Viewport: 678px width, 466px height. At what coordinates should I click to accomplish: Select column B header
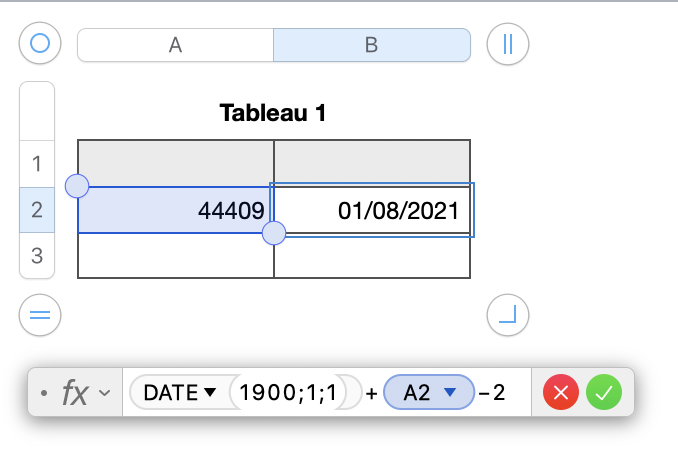coord(371,45)
